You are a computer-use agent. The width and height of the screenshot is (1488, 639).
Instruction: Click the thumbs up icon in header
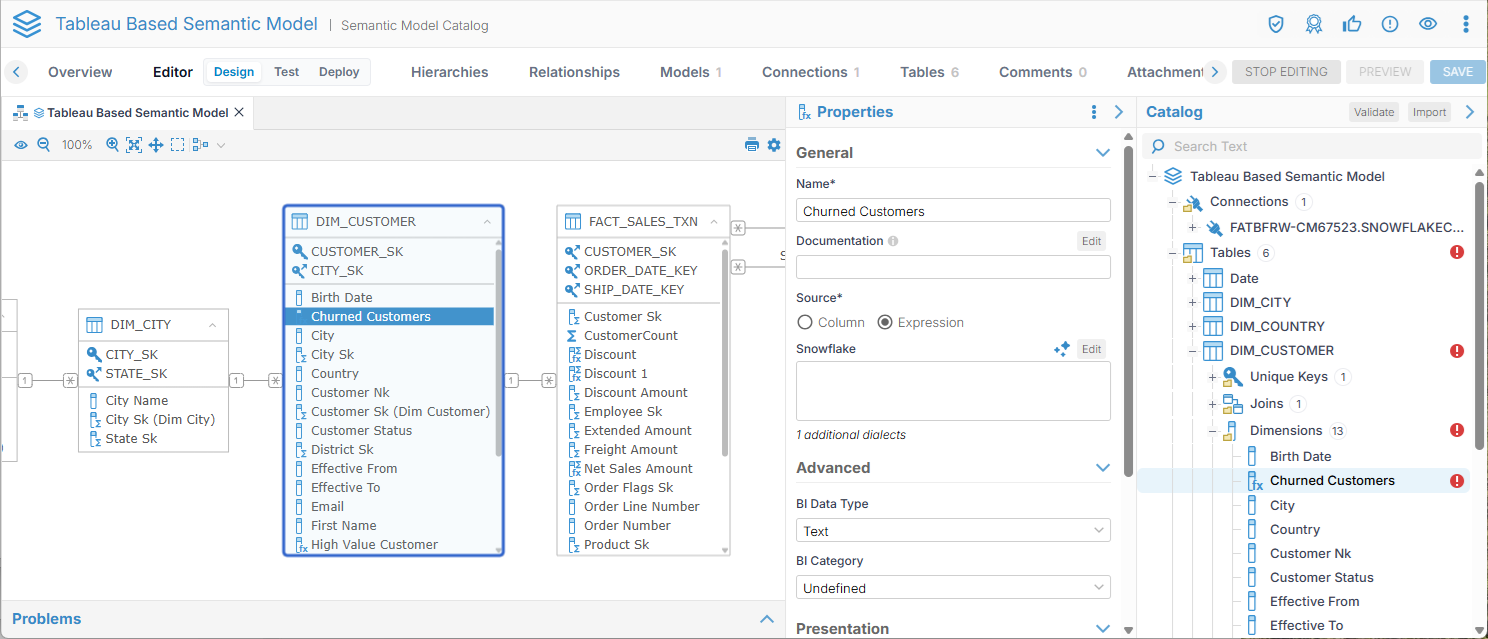coord(1352,24)
